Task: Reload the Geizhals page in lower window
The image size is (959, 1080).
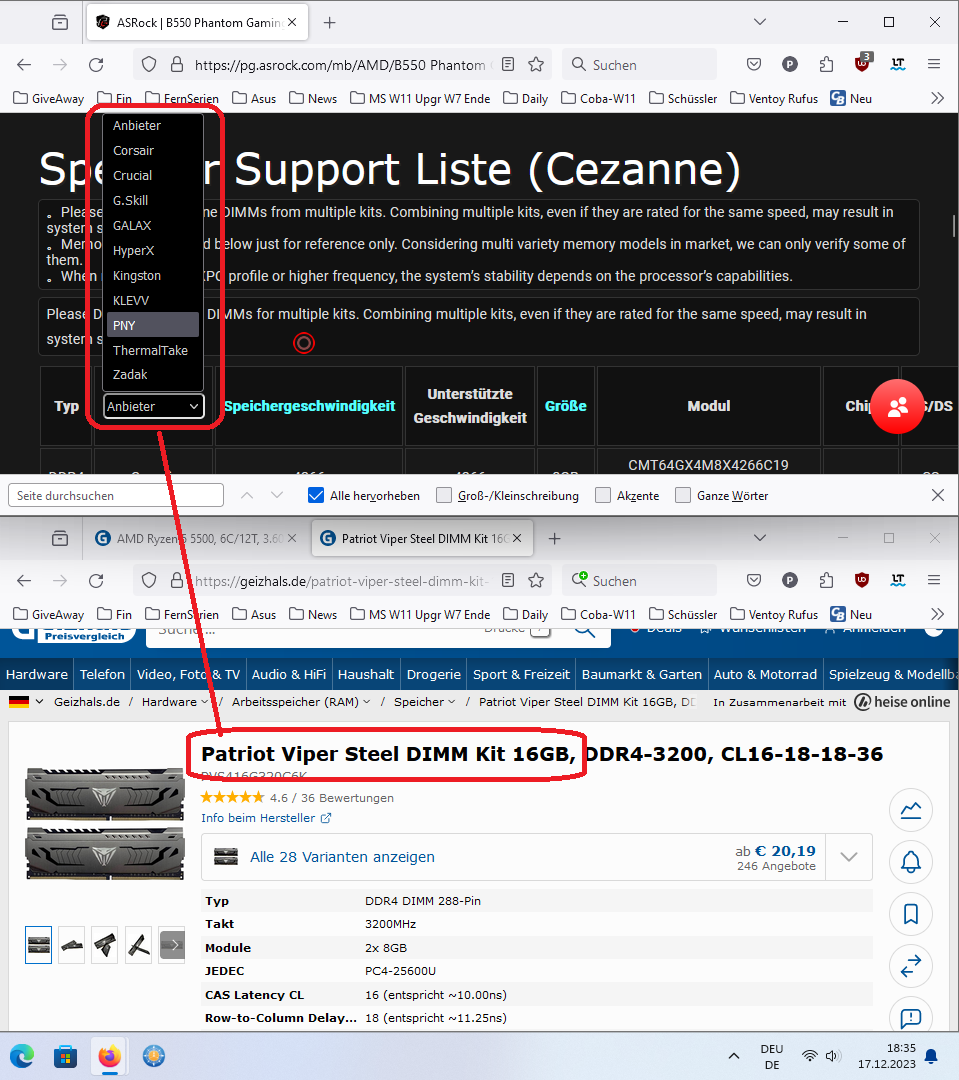Action: [96, 581]
